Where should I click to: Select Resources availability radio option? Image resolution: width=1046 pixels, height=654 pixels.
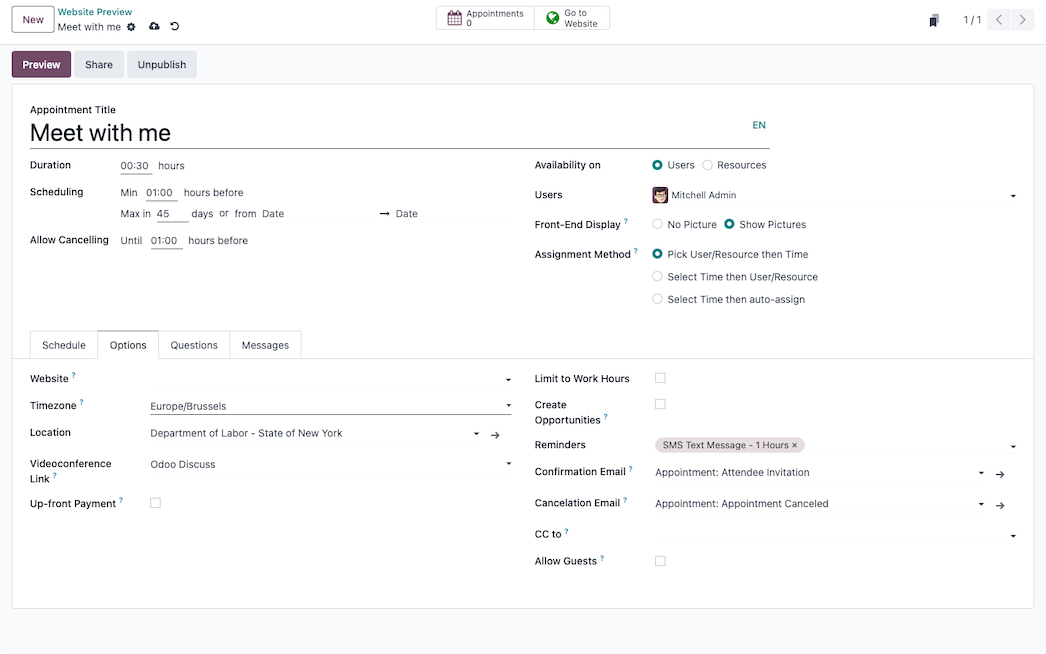(x=708, y=165)
